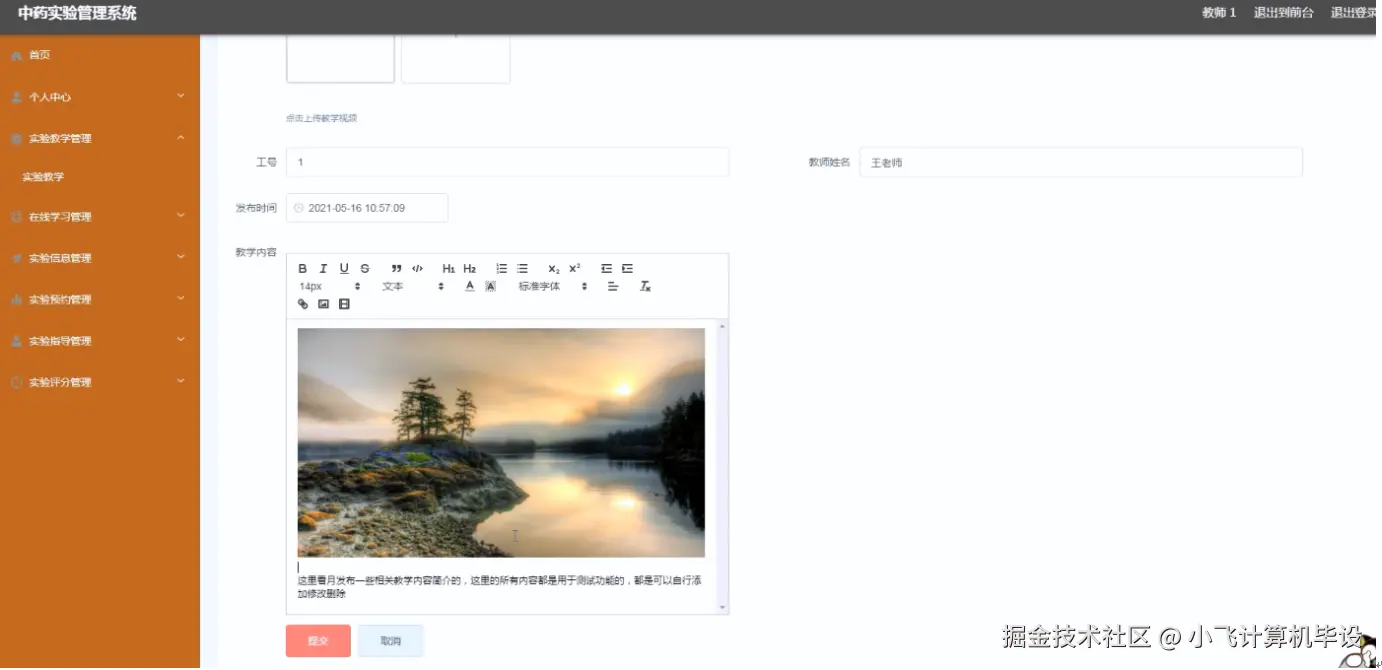This screenshot has width=1382, height=670.
Task: Insert a code block
Action: pos(418,269)
